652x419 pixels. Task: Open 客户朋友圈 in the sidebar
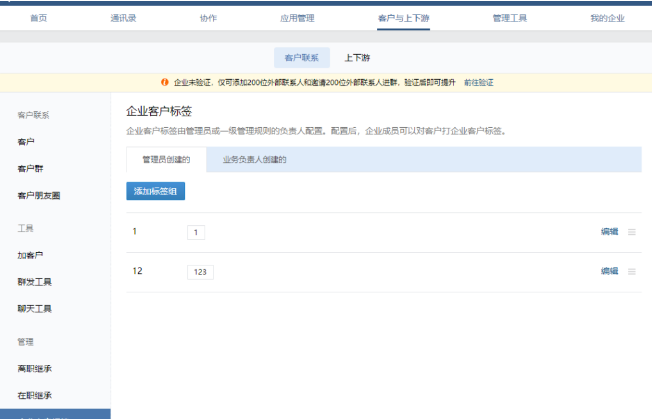point(38,195)
